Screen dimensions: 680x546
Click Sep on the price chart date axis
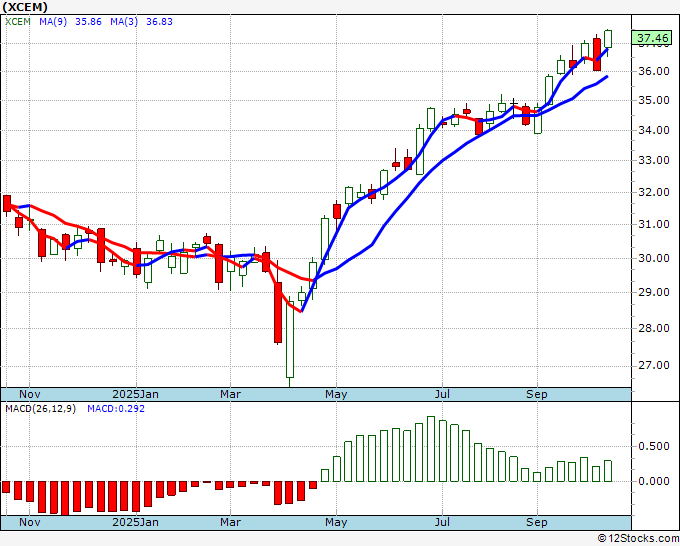[536, 394]
